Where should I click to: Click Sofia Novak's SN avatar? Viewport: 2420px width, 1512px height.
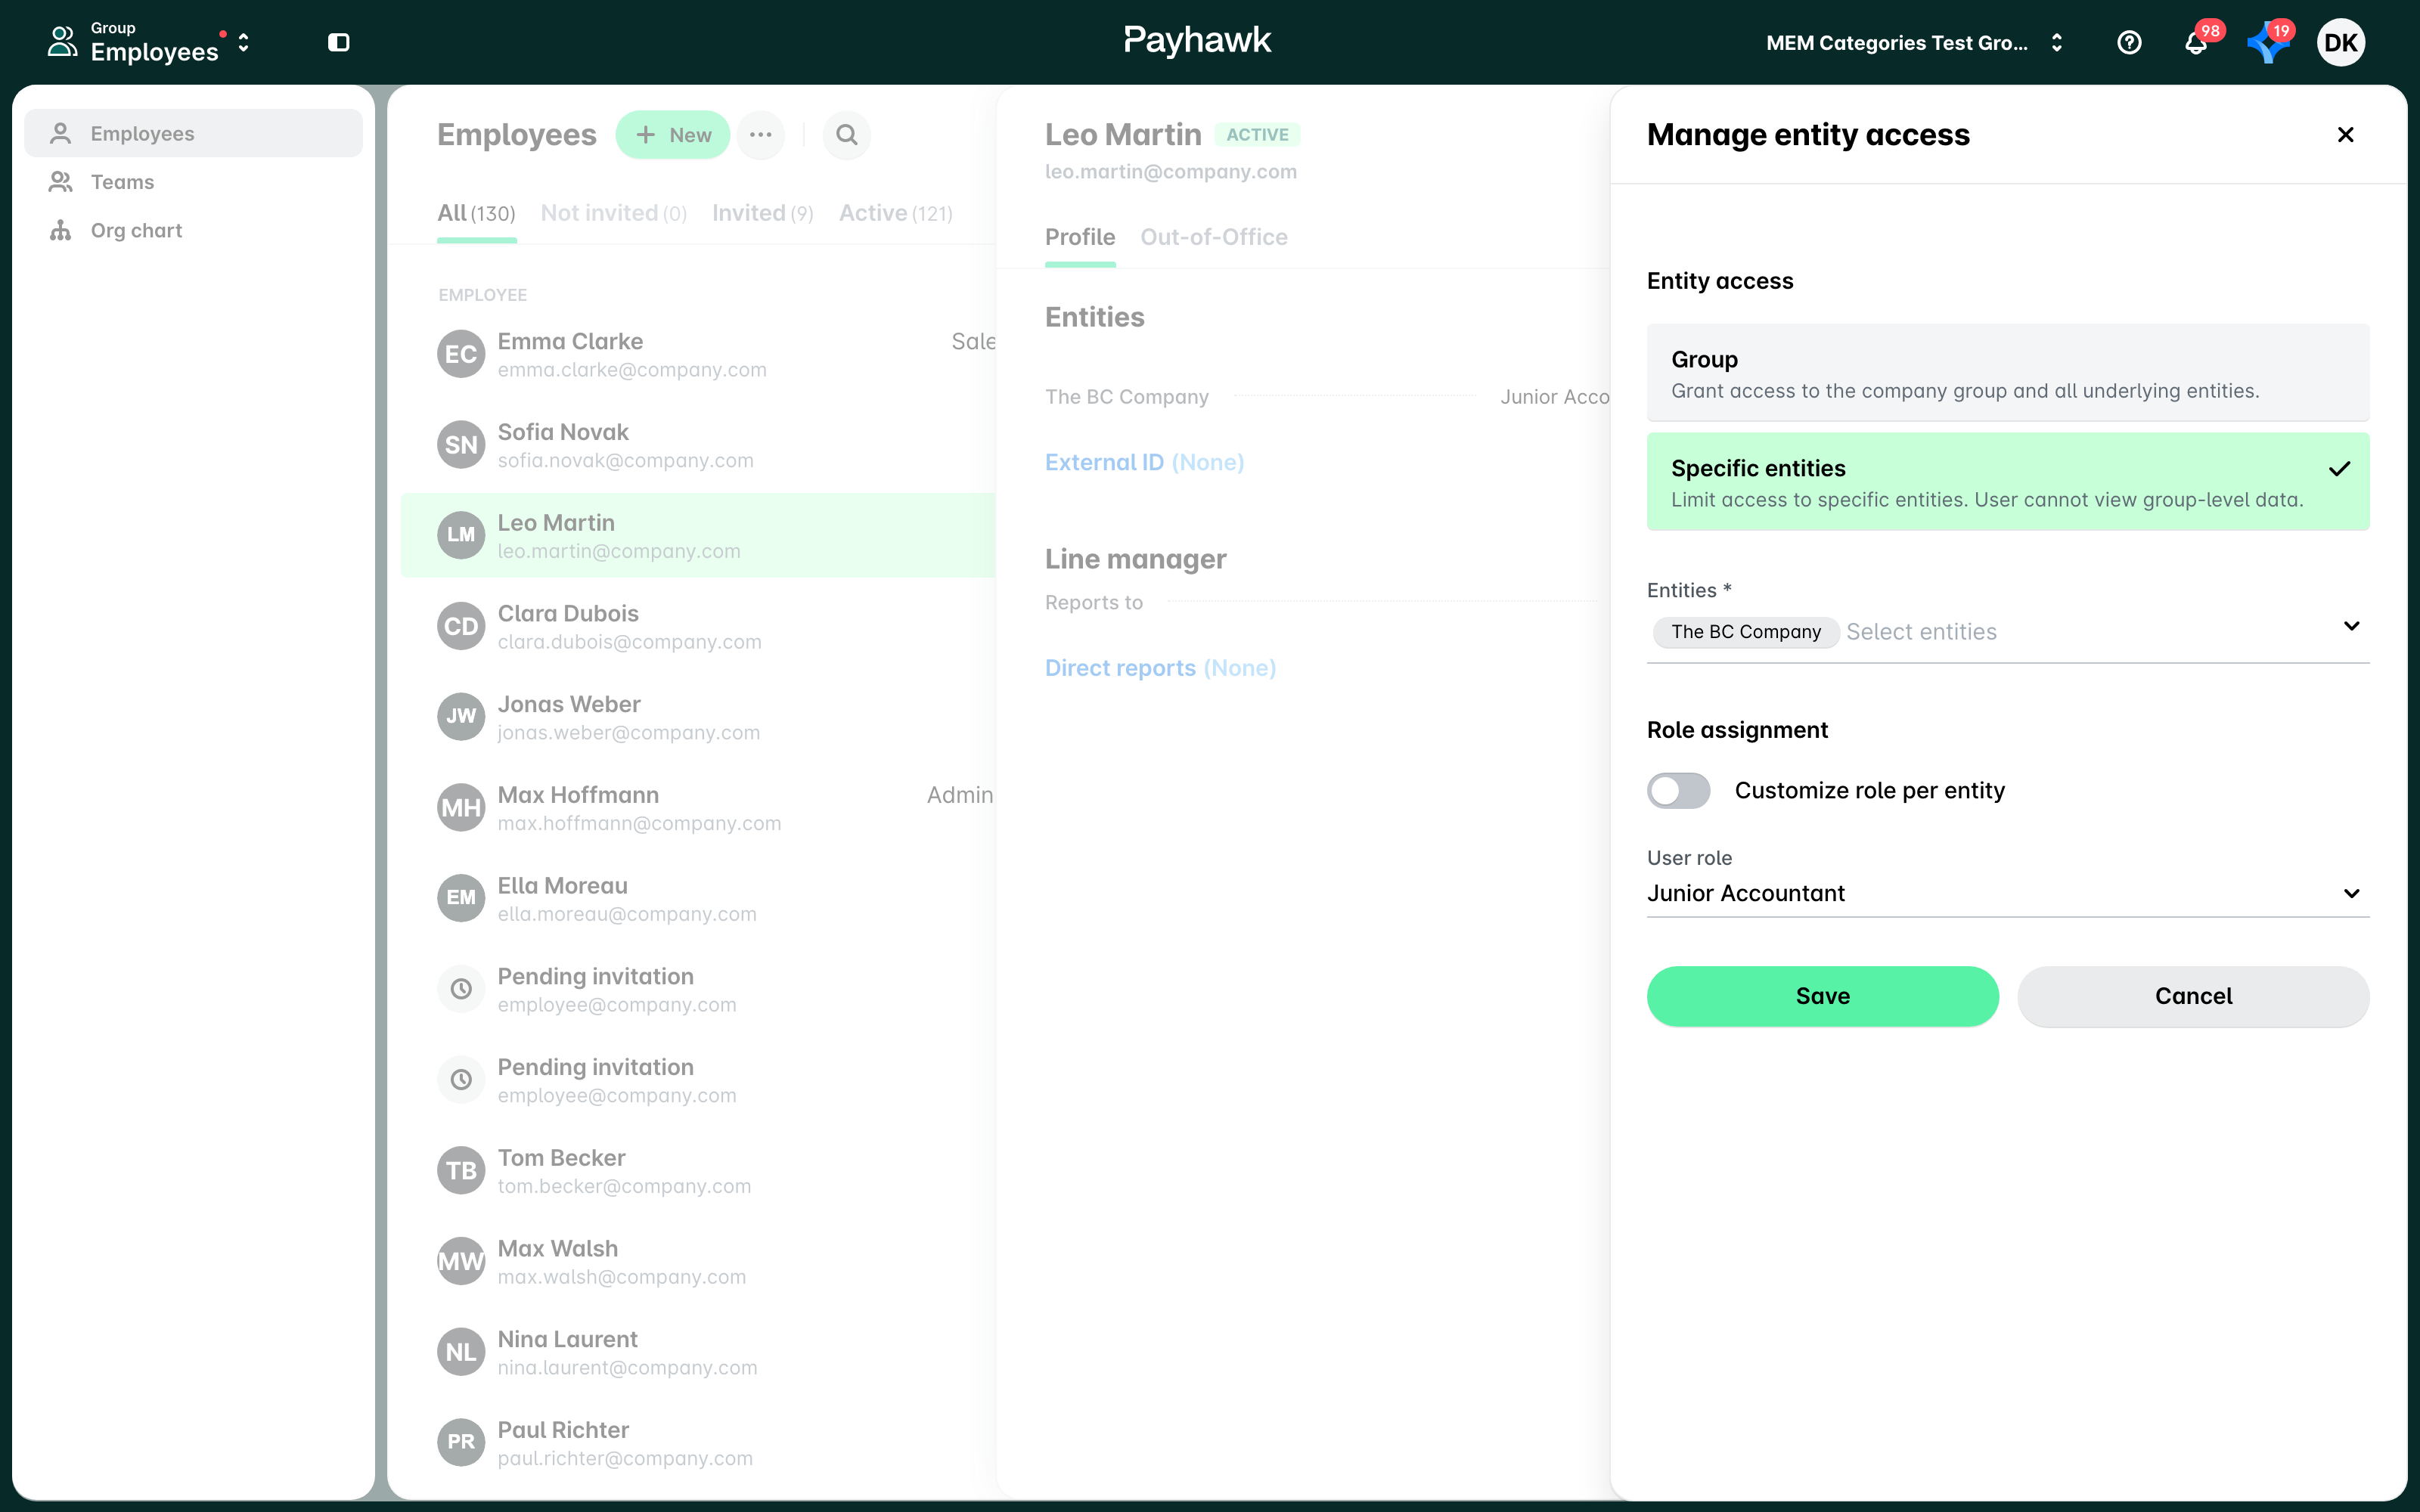[x=461, y=445]
